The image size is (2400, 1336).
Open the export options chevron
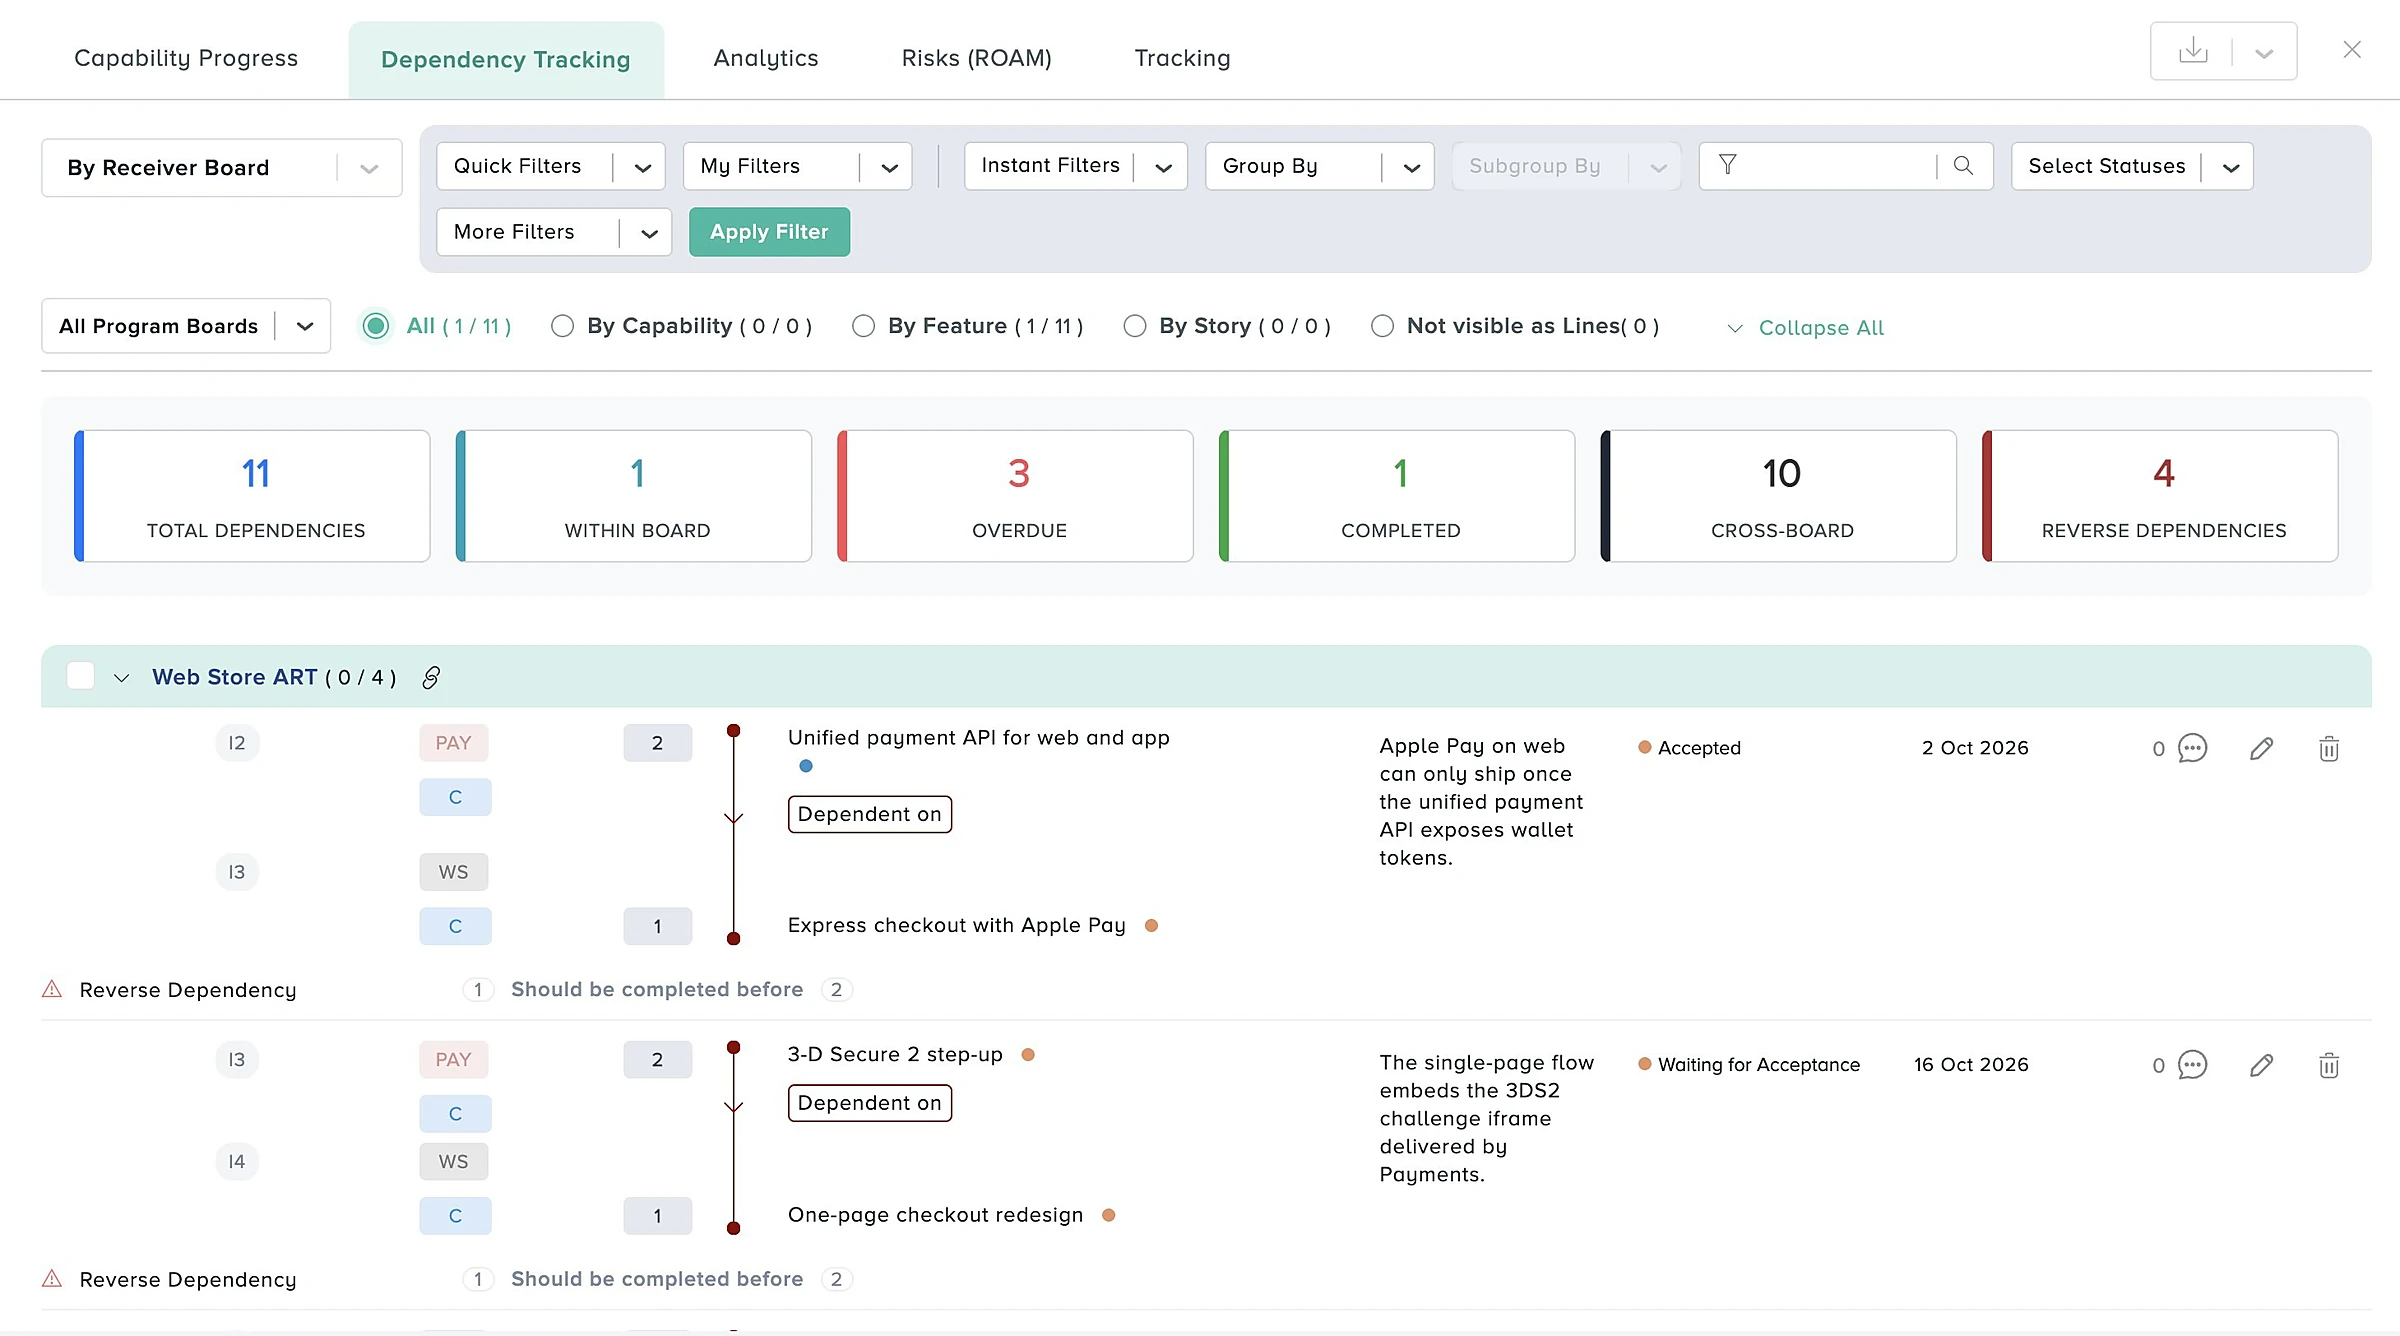point(2264,53)
